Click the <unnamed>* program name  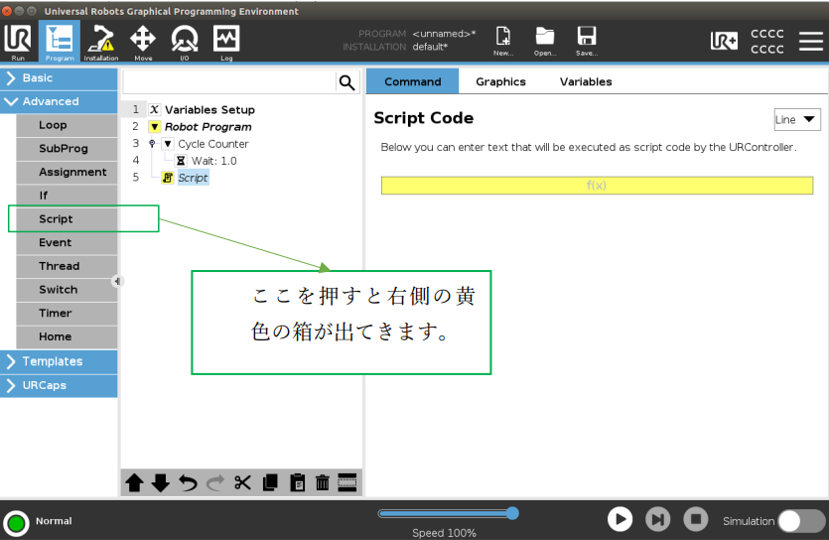[444, 34]
